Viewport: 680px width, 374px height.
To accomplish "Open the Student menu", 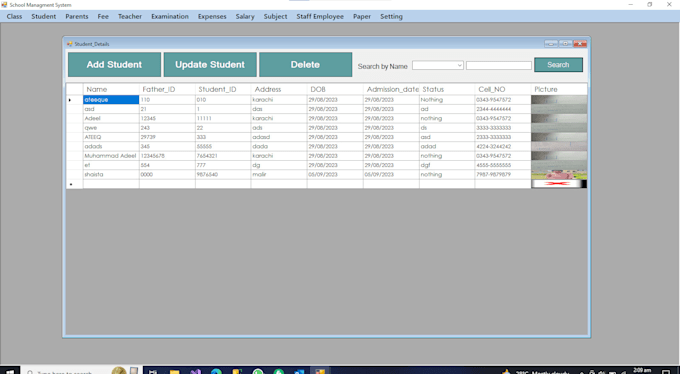I will click(x=43, y=16).
